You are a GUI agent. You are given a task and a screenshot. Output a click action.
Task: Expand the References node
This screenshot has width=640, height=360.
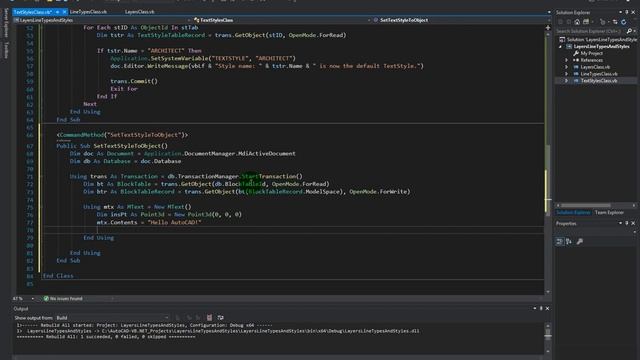(x=567, y=60)
